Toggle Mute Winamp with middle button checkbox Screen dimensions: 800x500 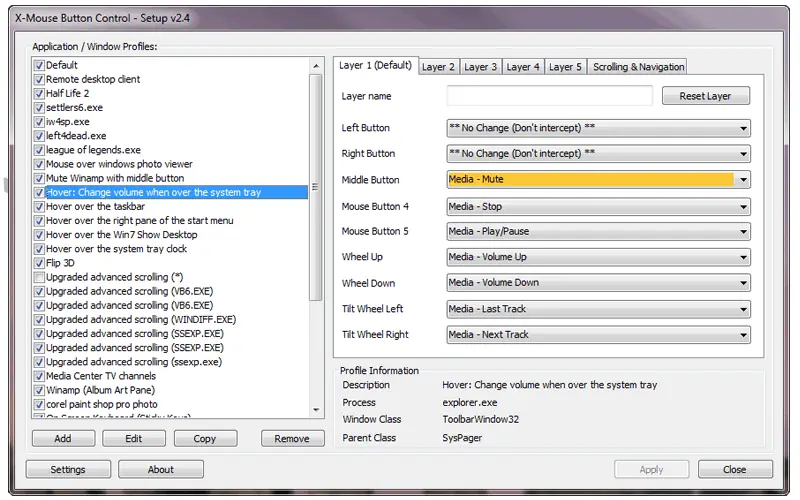coord(39,179)
